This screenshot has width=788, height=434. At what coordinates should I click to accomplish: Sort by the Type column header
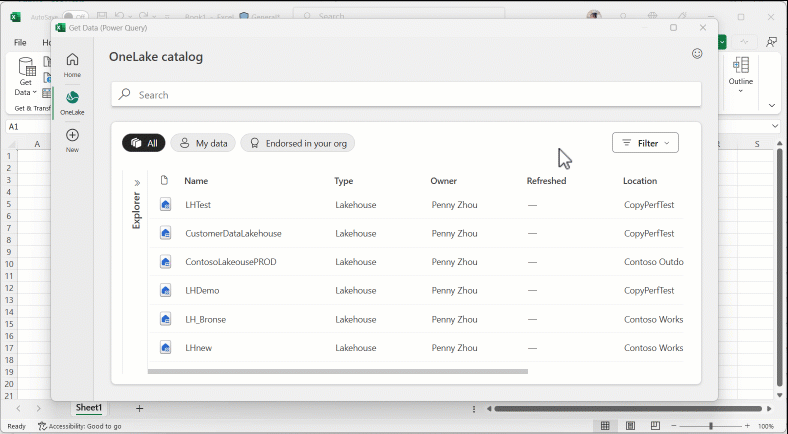(x=344, y=181)
